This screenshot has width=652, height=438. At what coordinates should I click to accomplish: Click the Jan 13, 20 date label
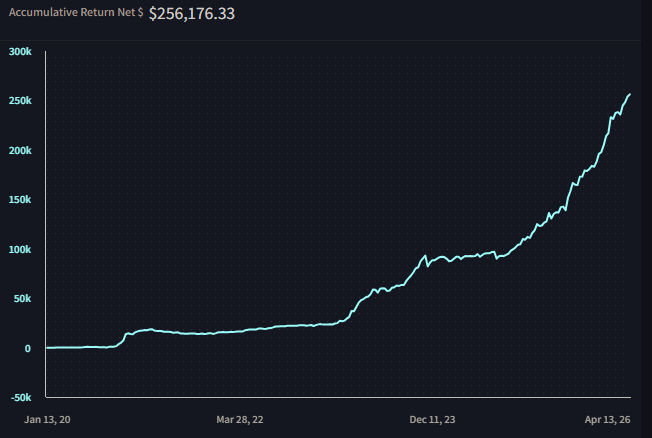click(x=47, y=419)
